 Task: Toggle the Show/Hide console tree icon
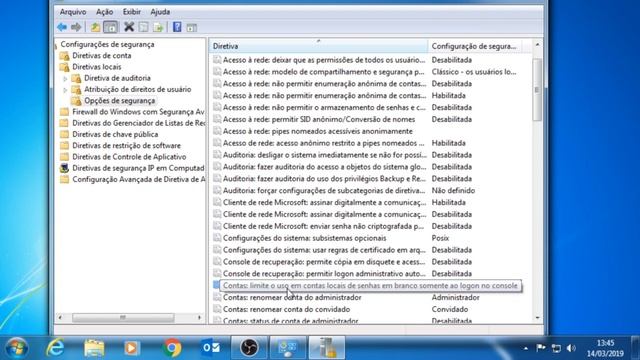(111, 27)
